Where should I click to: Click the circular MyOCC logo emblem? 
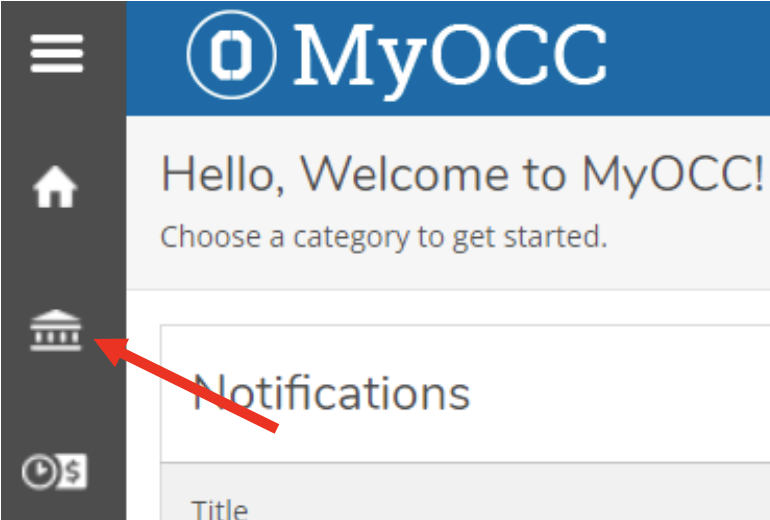pyautogui.click(x=232, y=54)
